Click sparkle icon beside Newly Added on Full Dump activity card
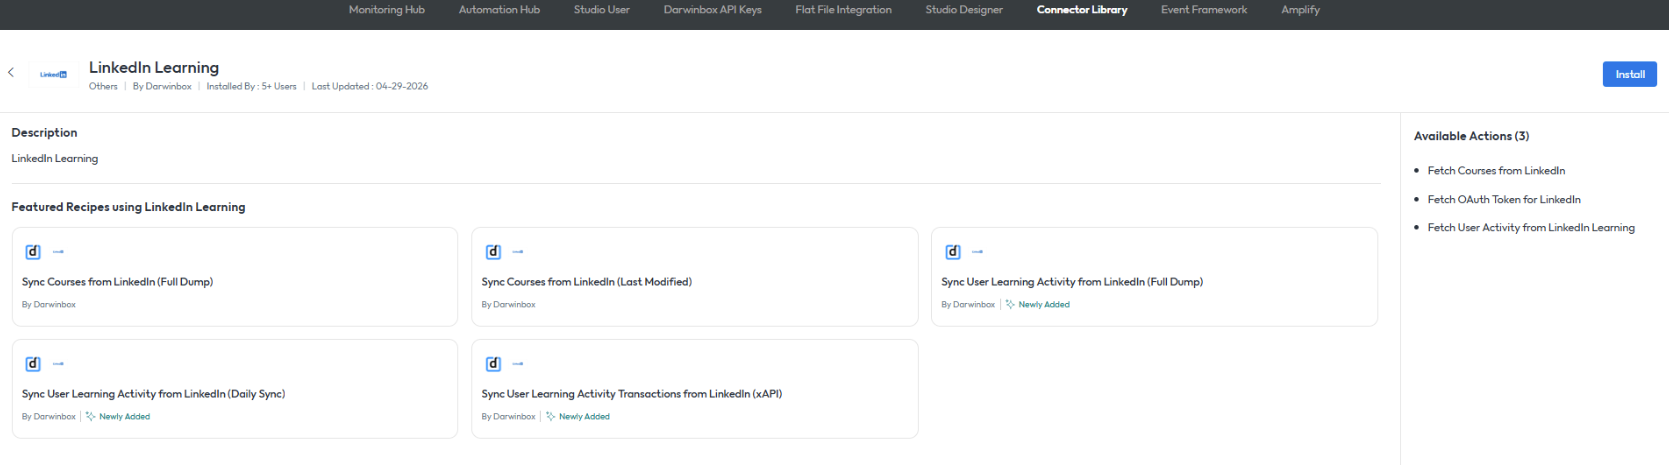The image size is (1669, 465). point(1010,305)
